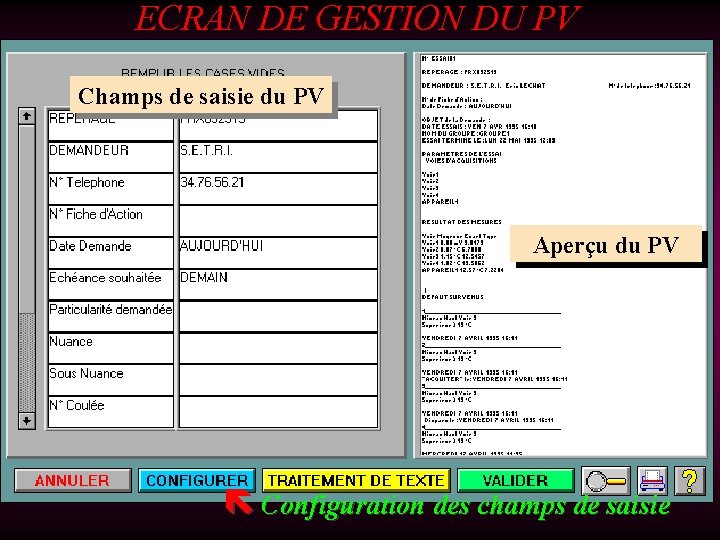Screen dimensions: 720x540
Task: Click RESULTAT DES MESURES heading in preview
Action: [x=461, y=222]
